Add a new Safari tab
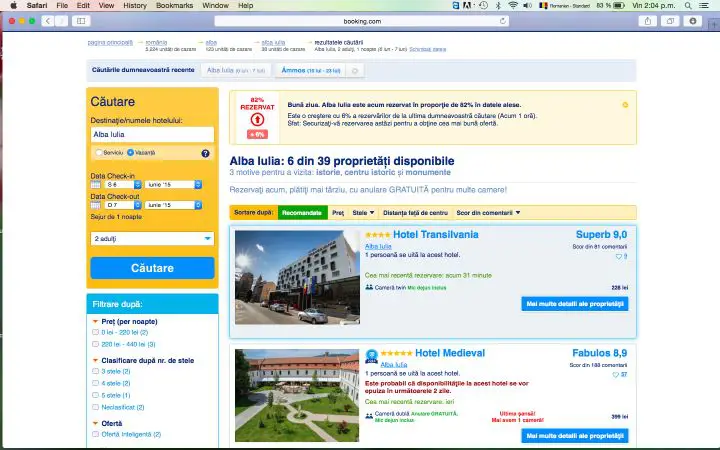 click(x=714, y=24)
